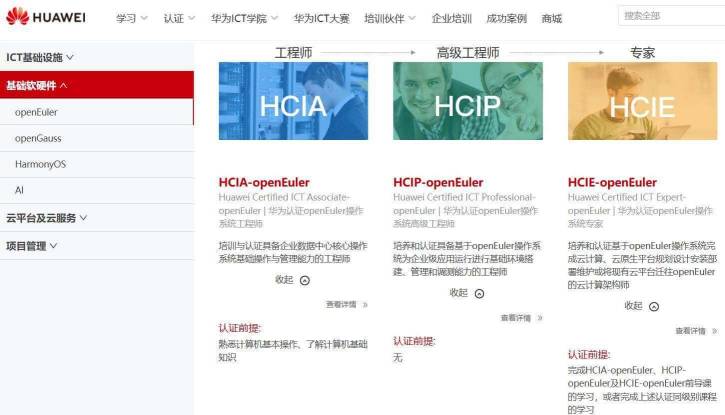Viewport: 725px width, 415px height.
Task: Expand the 华为ICT学院 menu
Action: coord(245,18)
